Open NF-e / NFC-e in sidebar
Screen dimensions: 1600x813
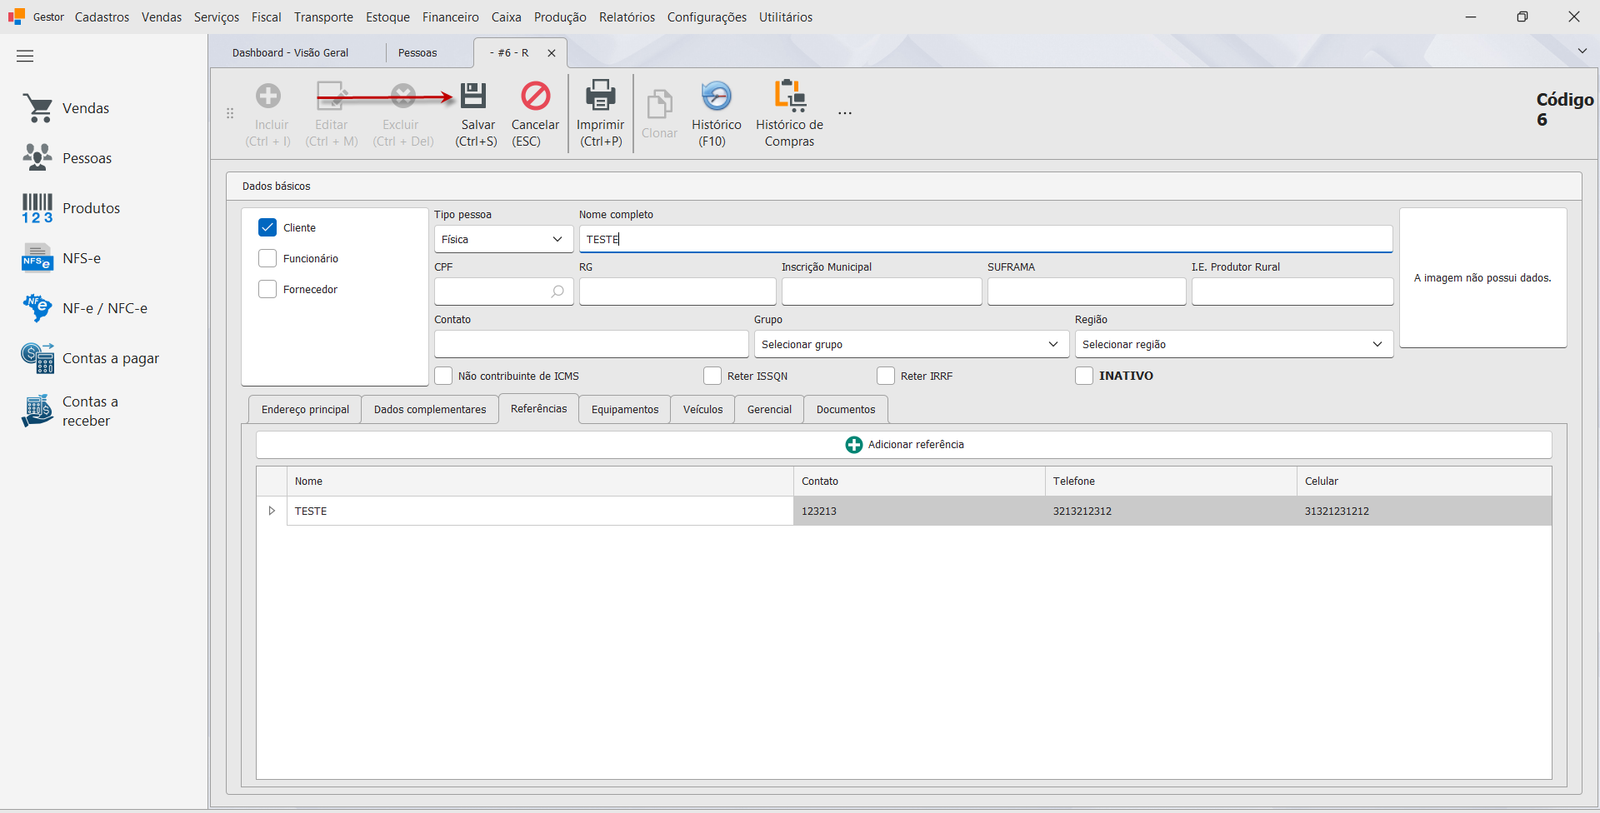coord(85,308)
